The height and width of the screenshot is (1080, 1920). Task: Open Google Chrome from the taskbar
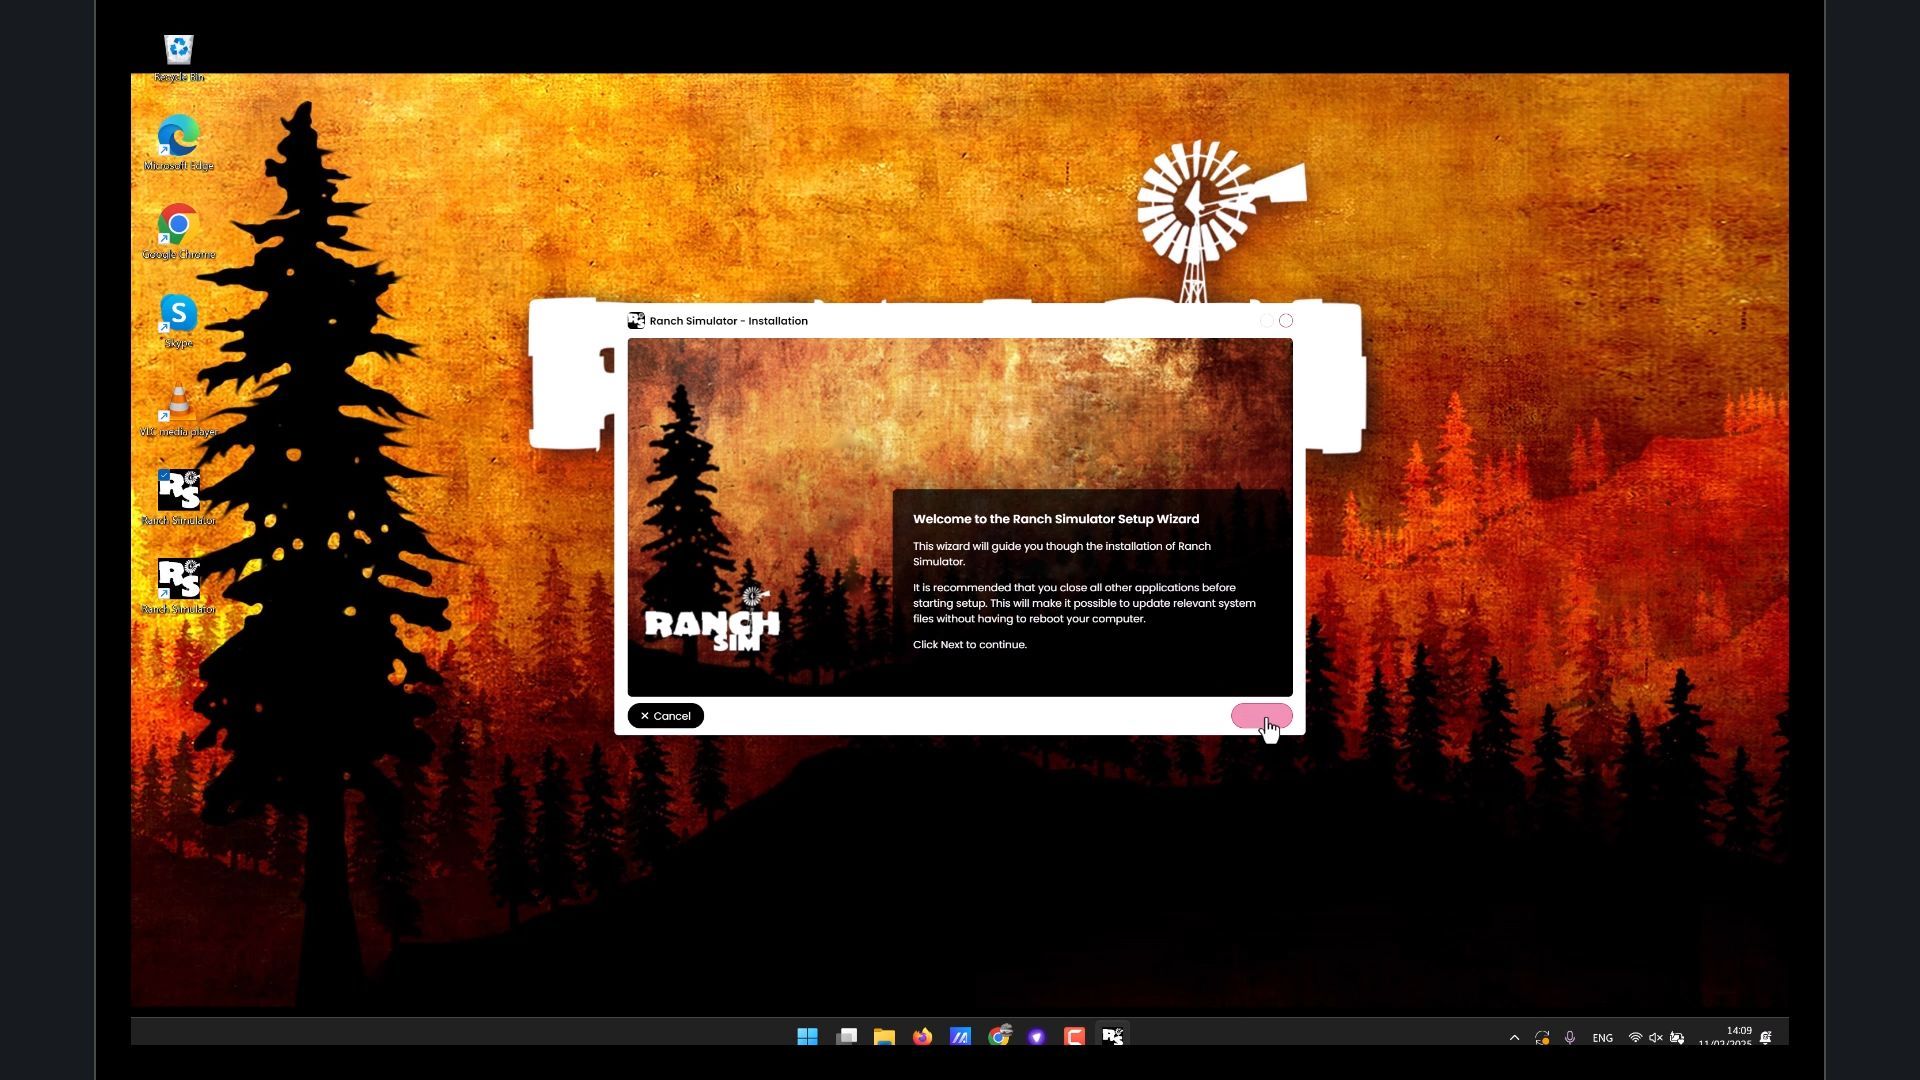pyautogui.click(x=998, y=1037)
